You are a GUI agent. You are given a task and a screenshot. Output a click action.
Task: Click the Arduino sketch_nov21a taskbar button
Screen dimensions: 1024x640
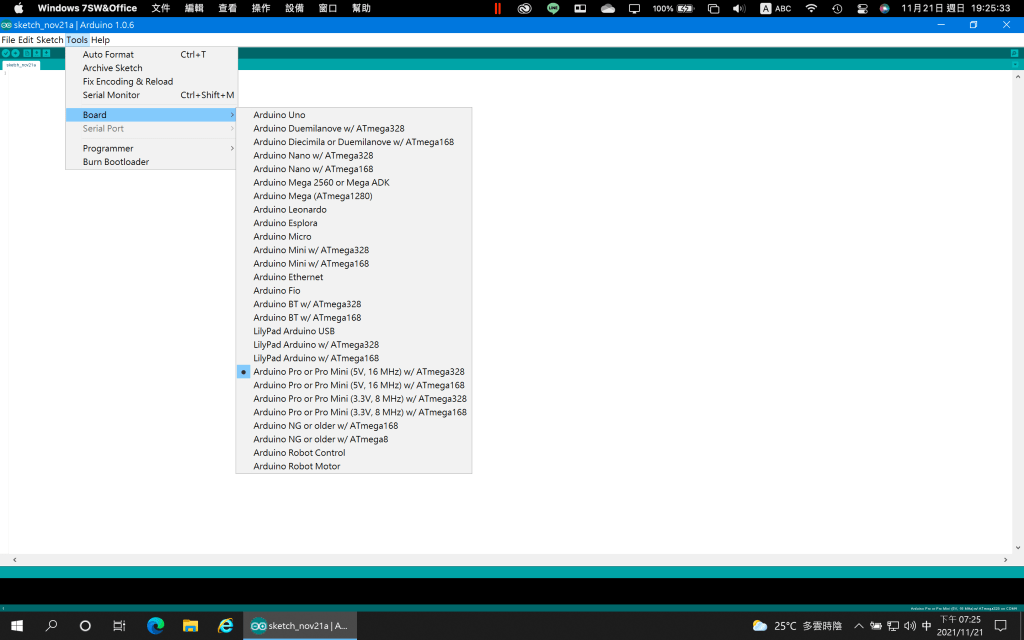pyautogui.click(x=300, y=626)
